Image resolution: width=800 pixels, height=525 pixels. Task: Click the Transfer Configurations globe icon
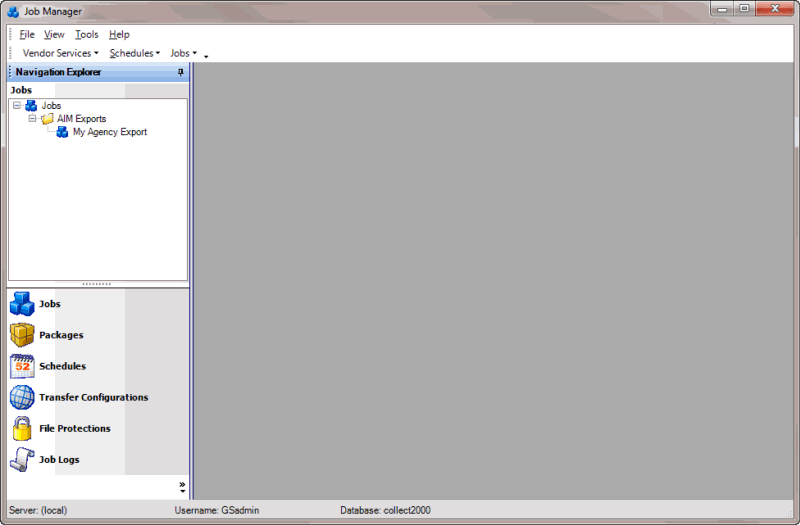click(22, 397)
